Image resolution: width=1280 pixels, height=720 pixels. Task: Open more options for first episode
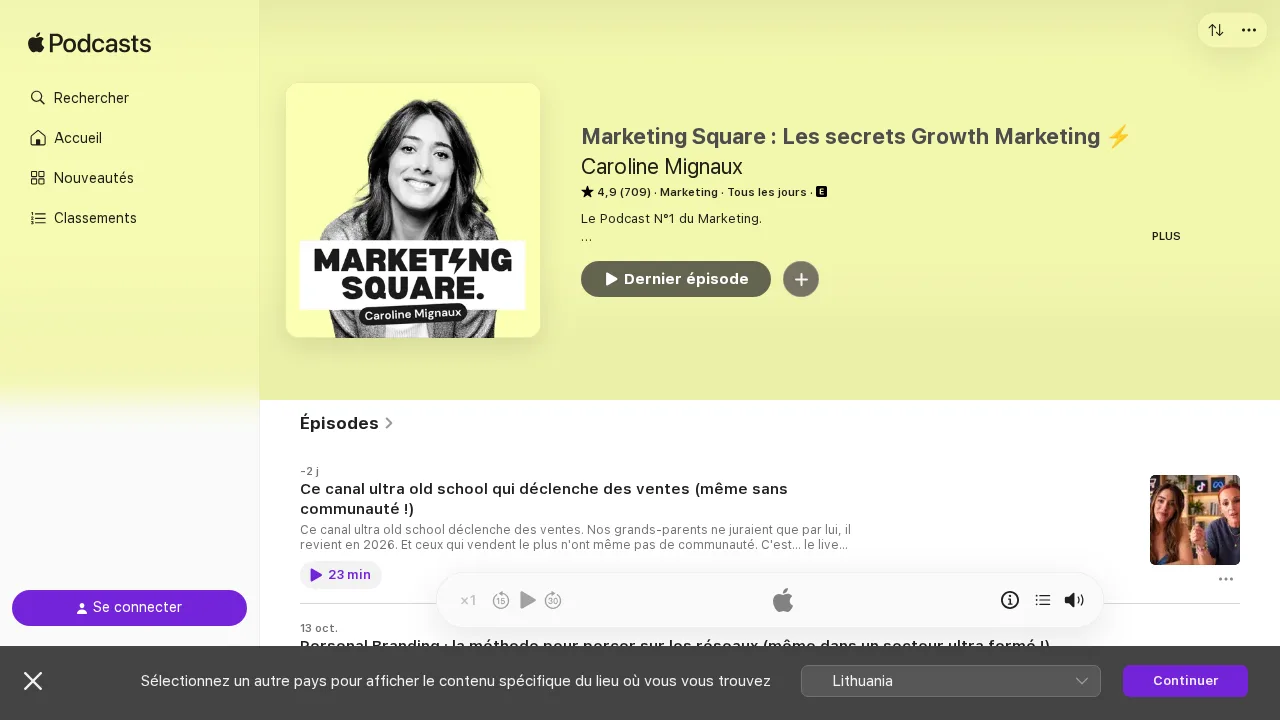pos(1226,579)
